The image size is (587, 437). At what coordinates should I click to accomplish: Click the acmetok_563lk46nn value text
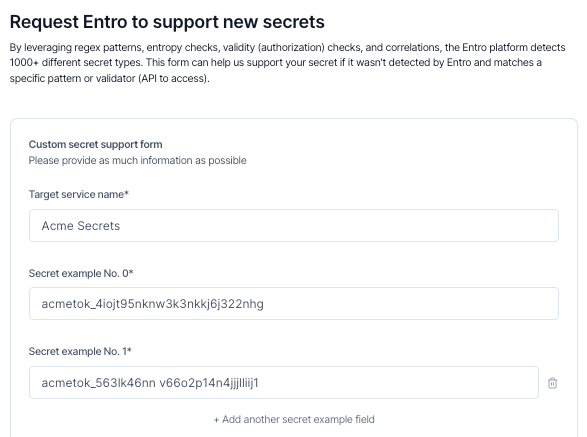(150, 383)
